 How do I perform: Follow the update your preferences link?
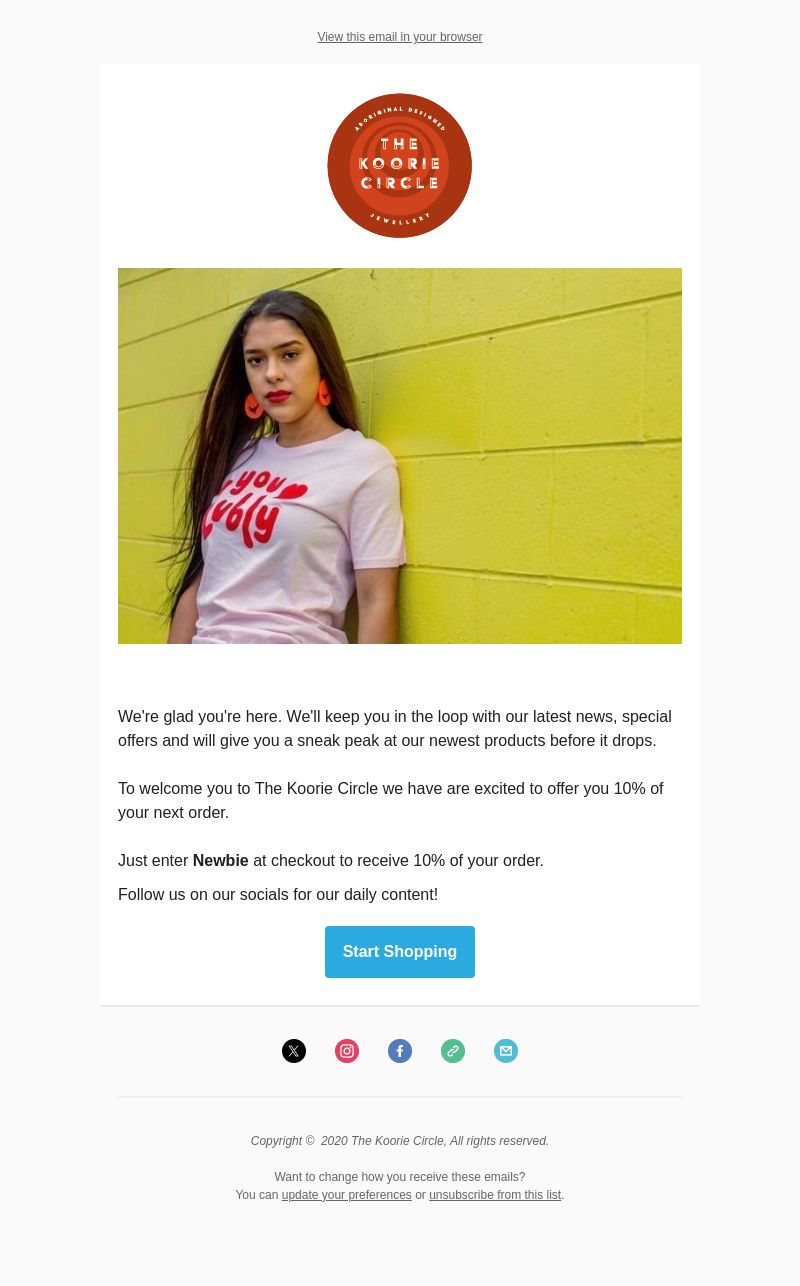pyautogui.click(x=346, y=1195)
